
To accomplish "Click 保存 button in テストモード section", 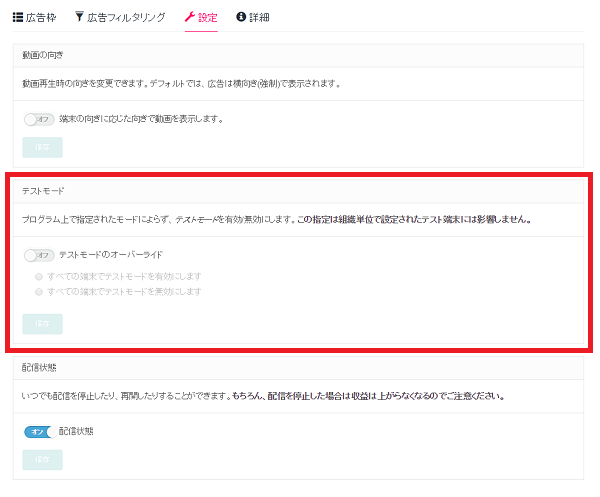I will click(x=42, y=324).
